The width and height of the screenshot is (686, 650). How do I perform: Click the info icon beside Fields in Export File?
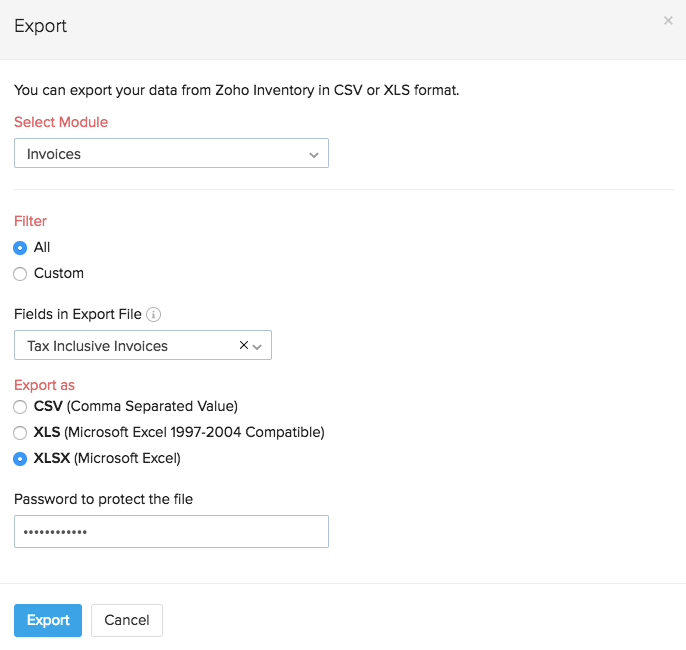(154, 314)
